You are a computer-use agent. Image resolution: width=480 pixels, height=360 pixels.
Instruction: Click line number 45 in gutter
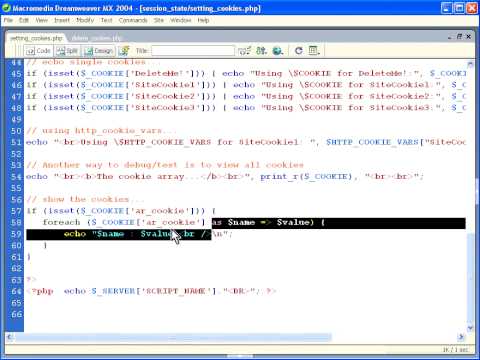click(x=16, y=73)
